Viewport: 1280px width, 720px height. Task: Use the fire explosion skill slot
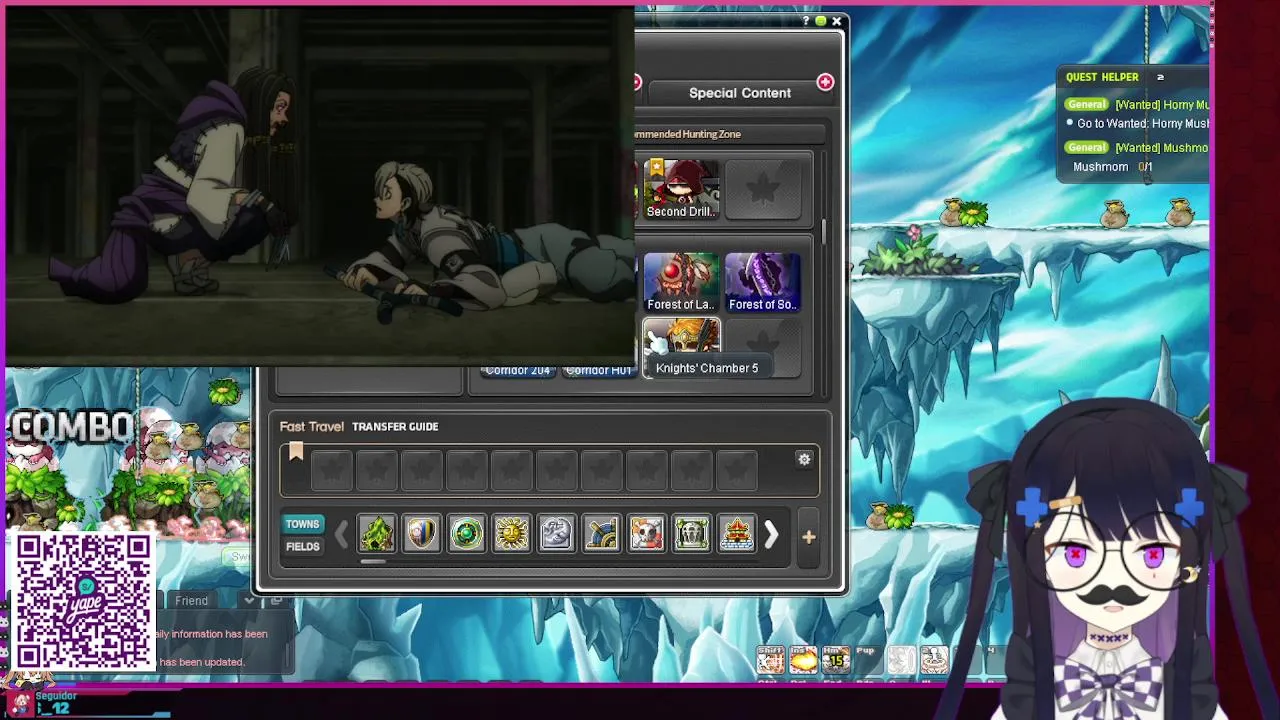click(x=803, y=660)
